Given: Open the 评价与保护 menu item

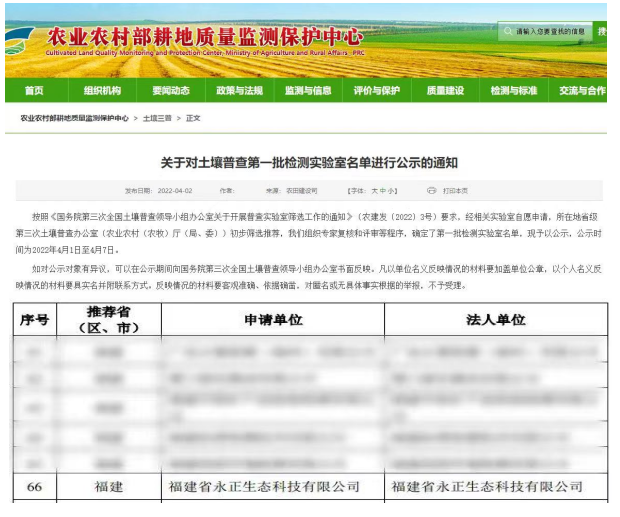Looking at the screenshot, I should [x=377, y=91].
